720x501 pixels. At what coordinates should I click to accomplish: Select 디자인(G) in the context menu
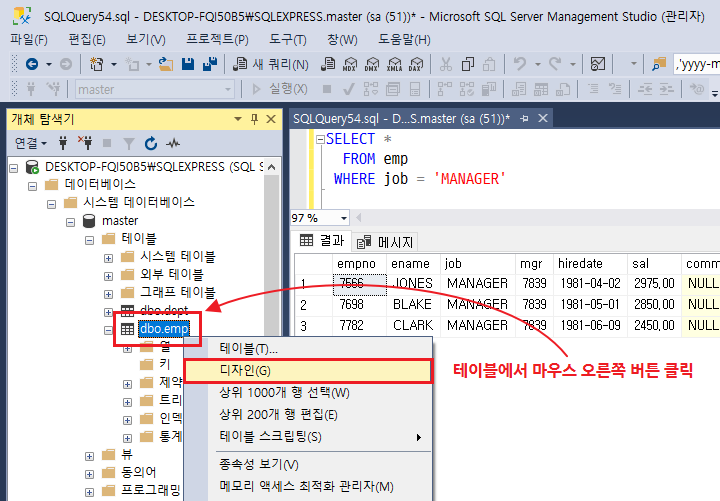click(x=308, y=371)
